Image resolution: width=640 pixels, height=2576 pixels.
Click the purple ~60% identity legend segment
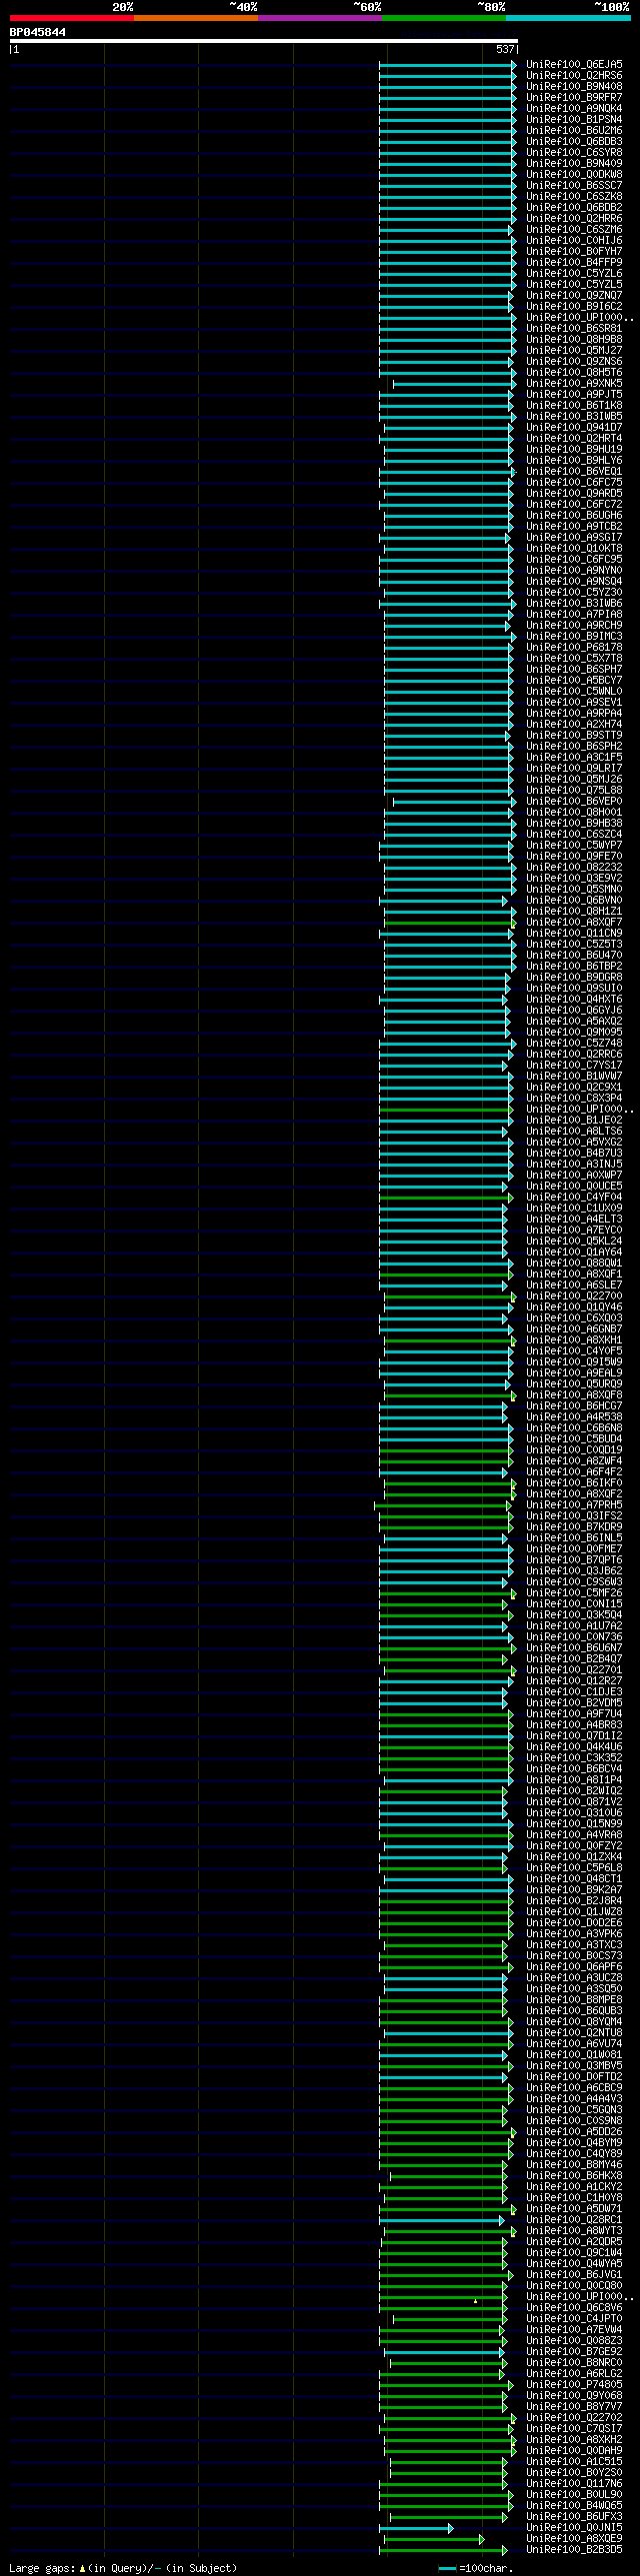319,18
